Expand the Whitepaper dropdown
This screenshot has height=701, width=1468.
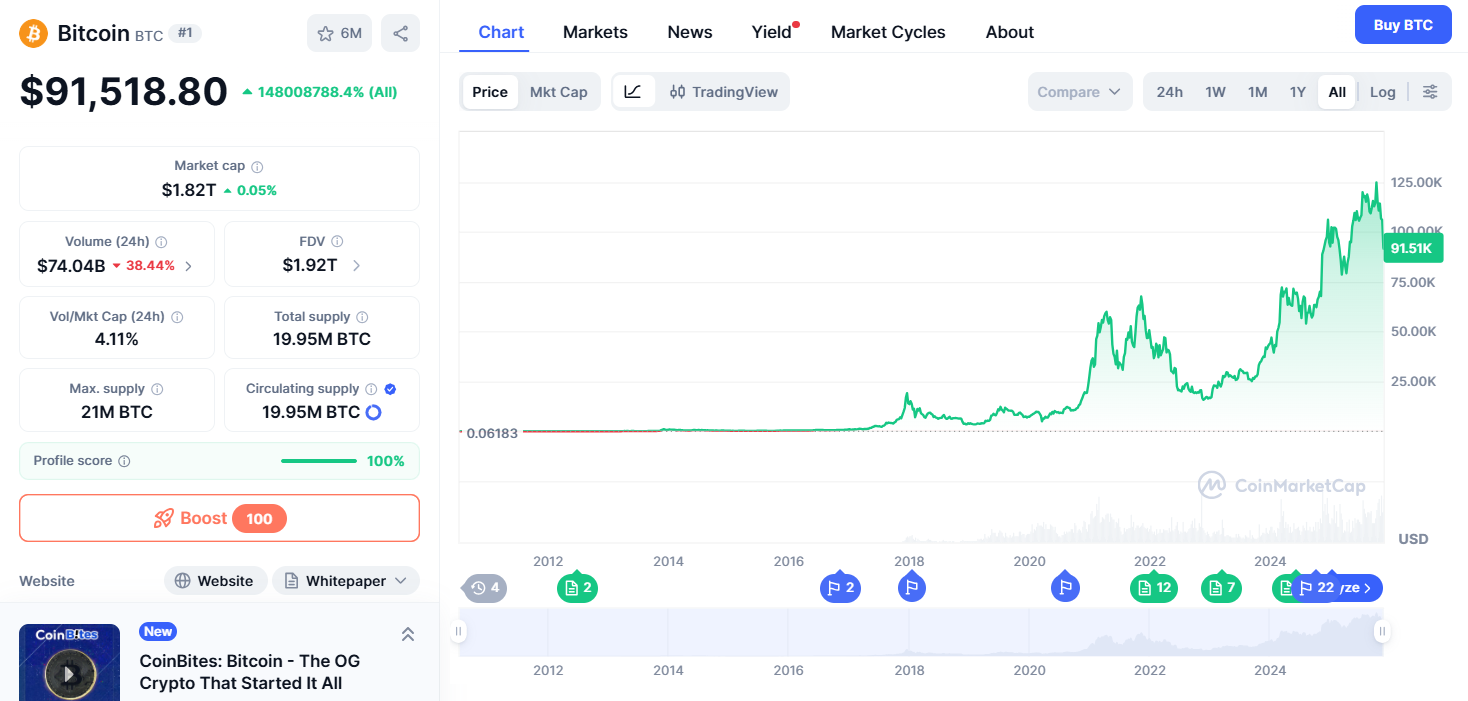pos(346,581)
